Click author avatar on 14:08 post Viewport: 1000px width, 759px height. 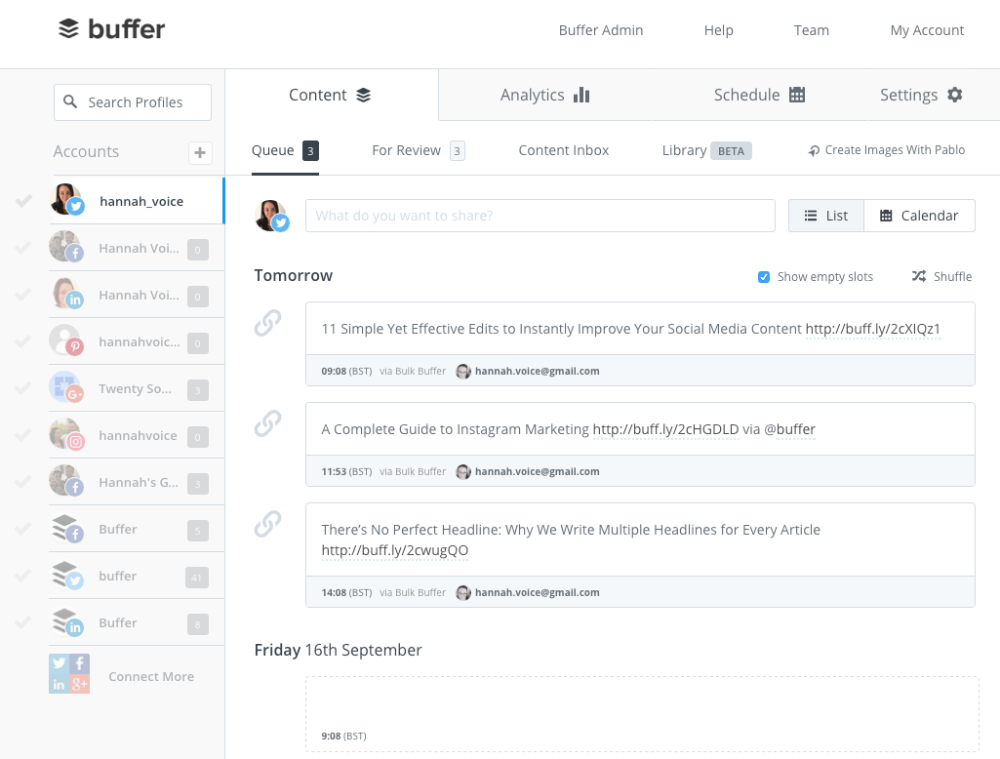coord(464,593)
